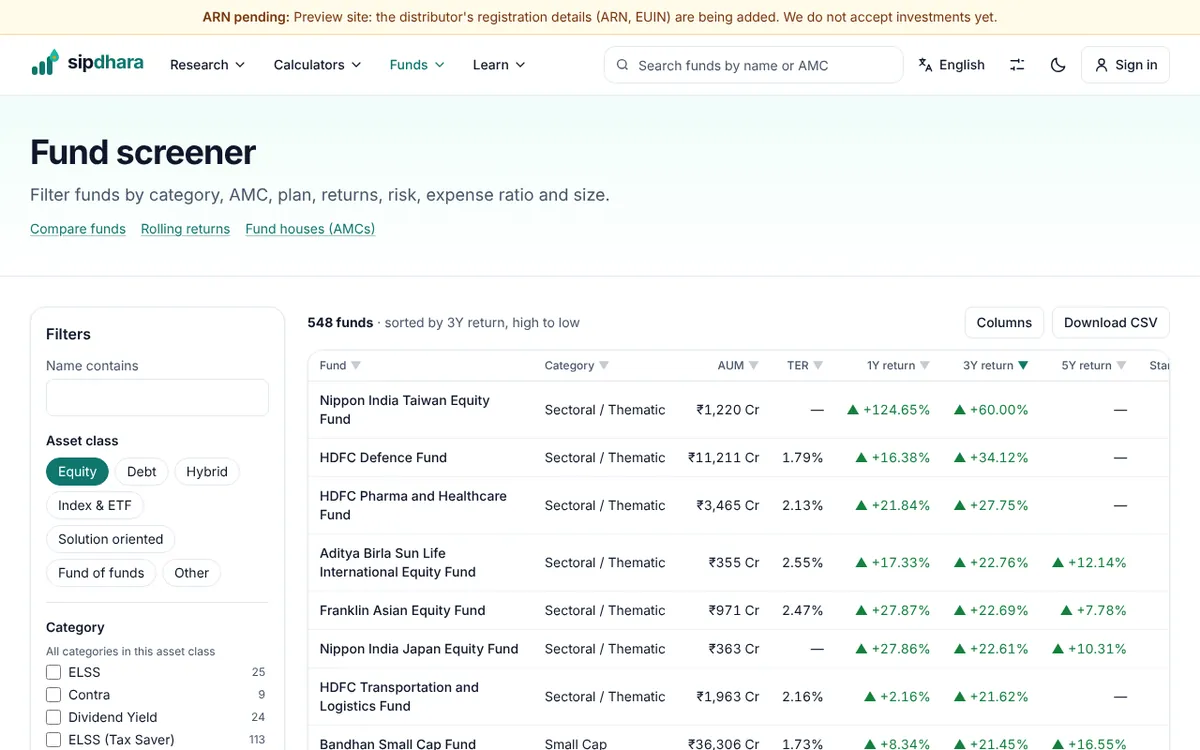Click Category column filter arrow

pos(604,366)
